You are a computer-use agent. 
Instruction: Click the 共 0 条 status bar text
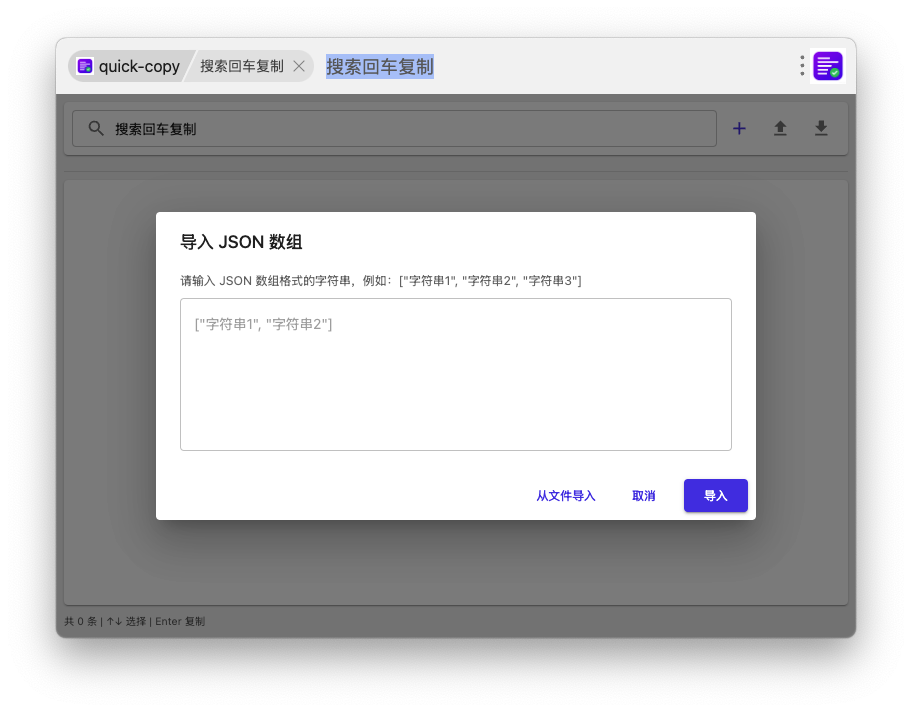coord(81,621)
